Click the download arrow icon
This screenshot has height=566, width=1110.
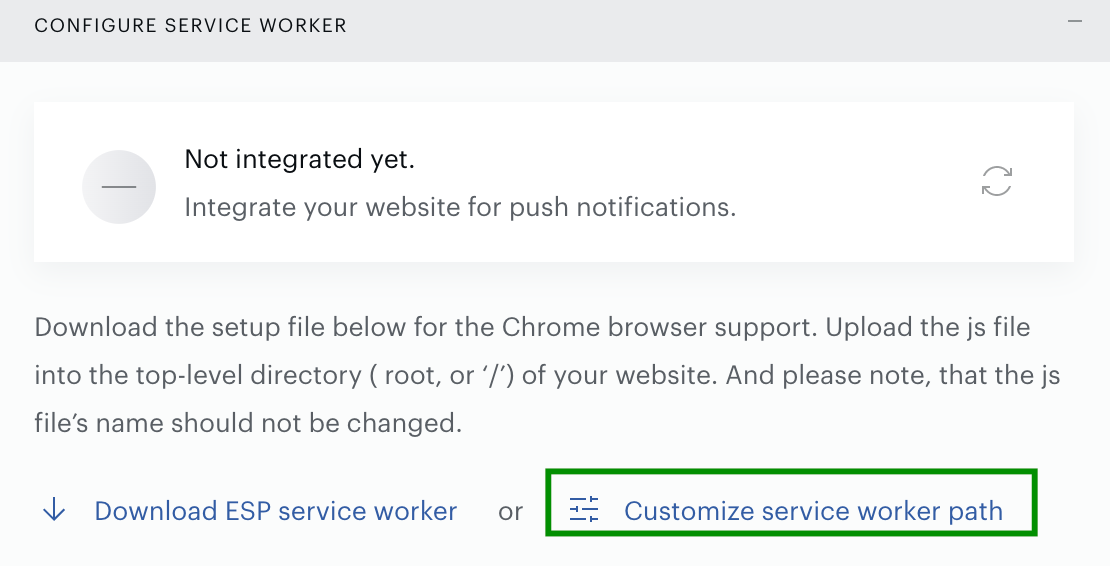click(55, 510)
